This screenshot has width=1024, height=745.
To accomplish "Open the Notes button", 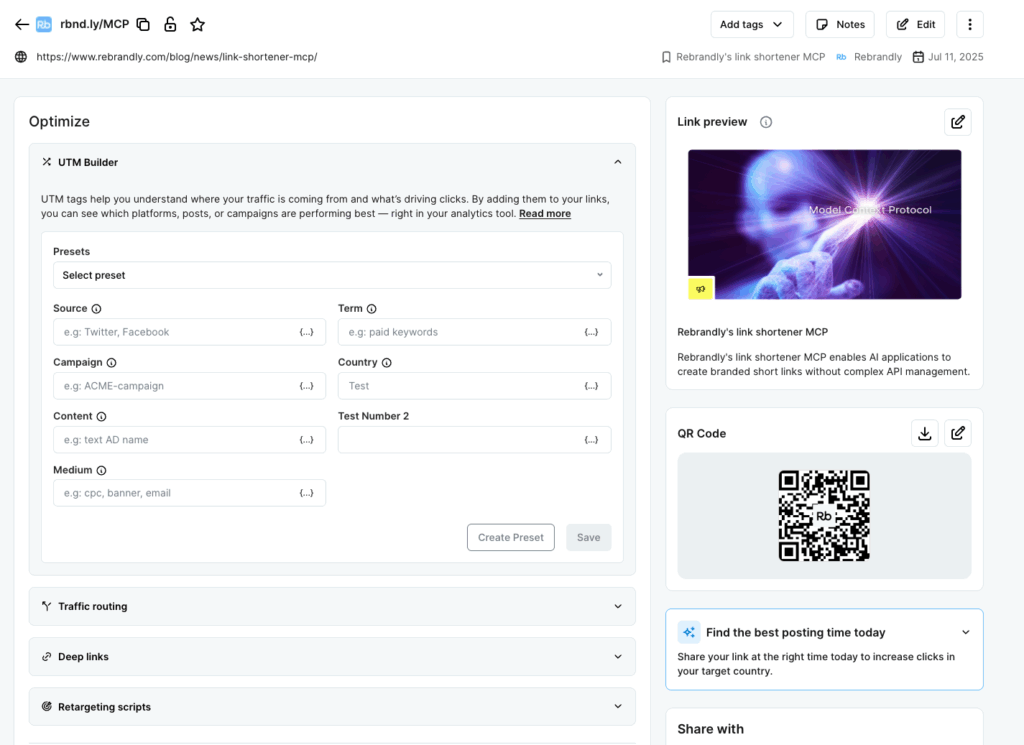I will [840, 25].
